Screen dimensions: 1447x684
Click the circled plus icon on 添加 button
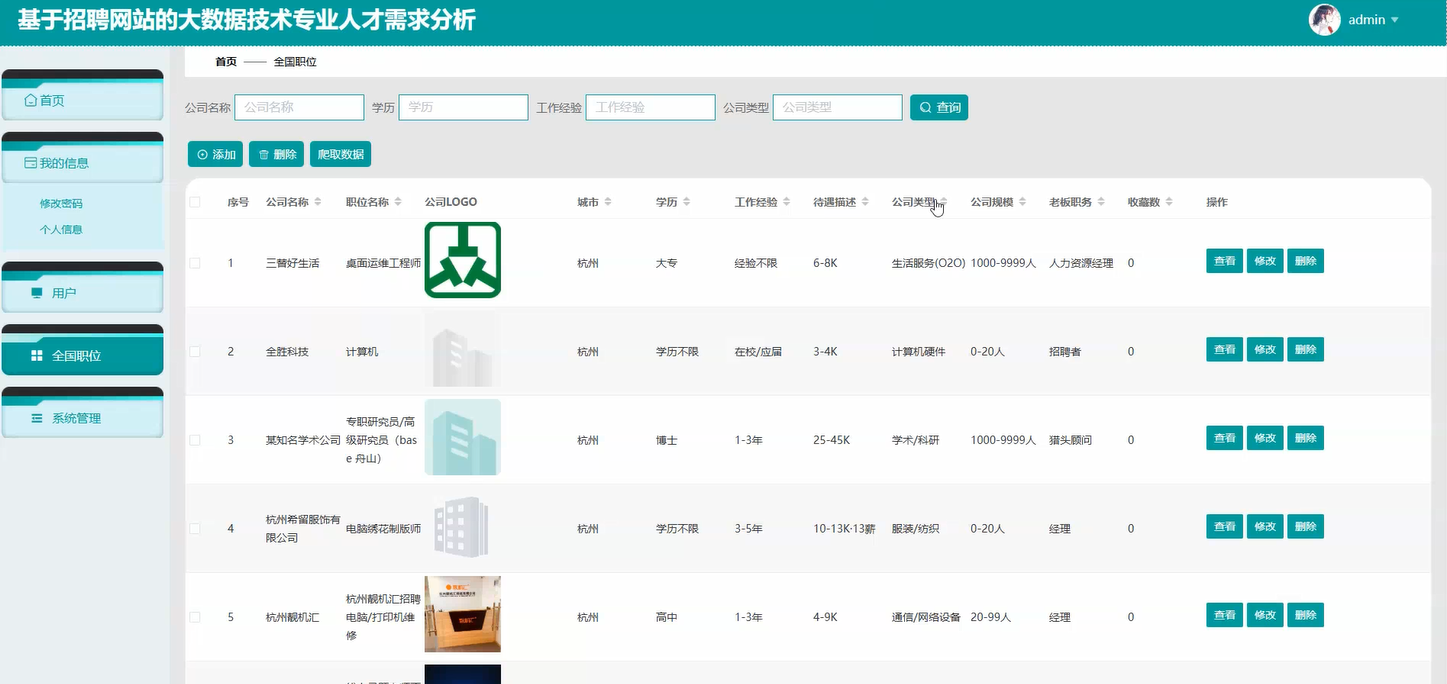201,154
